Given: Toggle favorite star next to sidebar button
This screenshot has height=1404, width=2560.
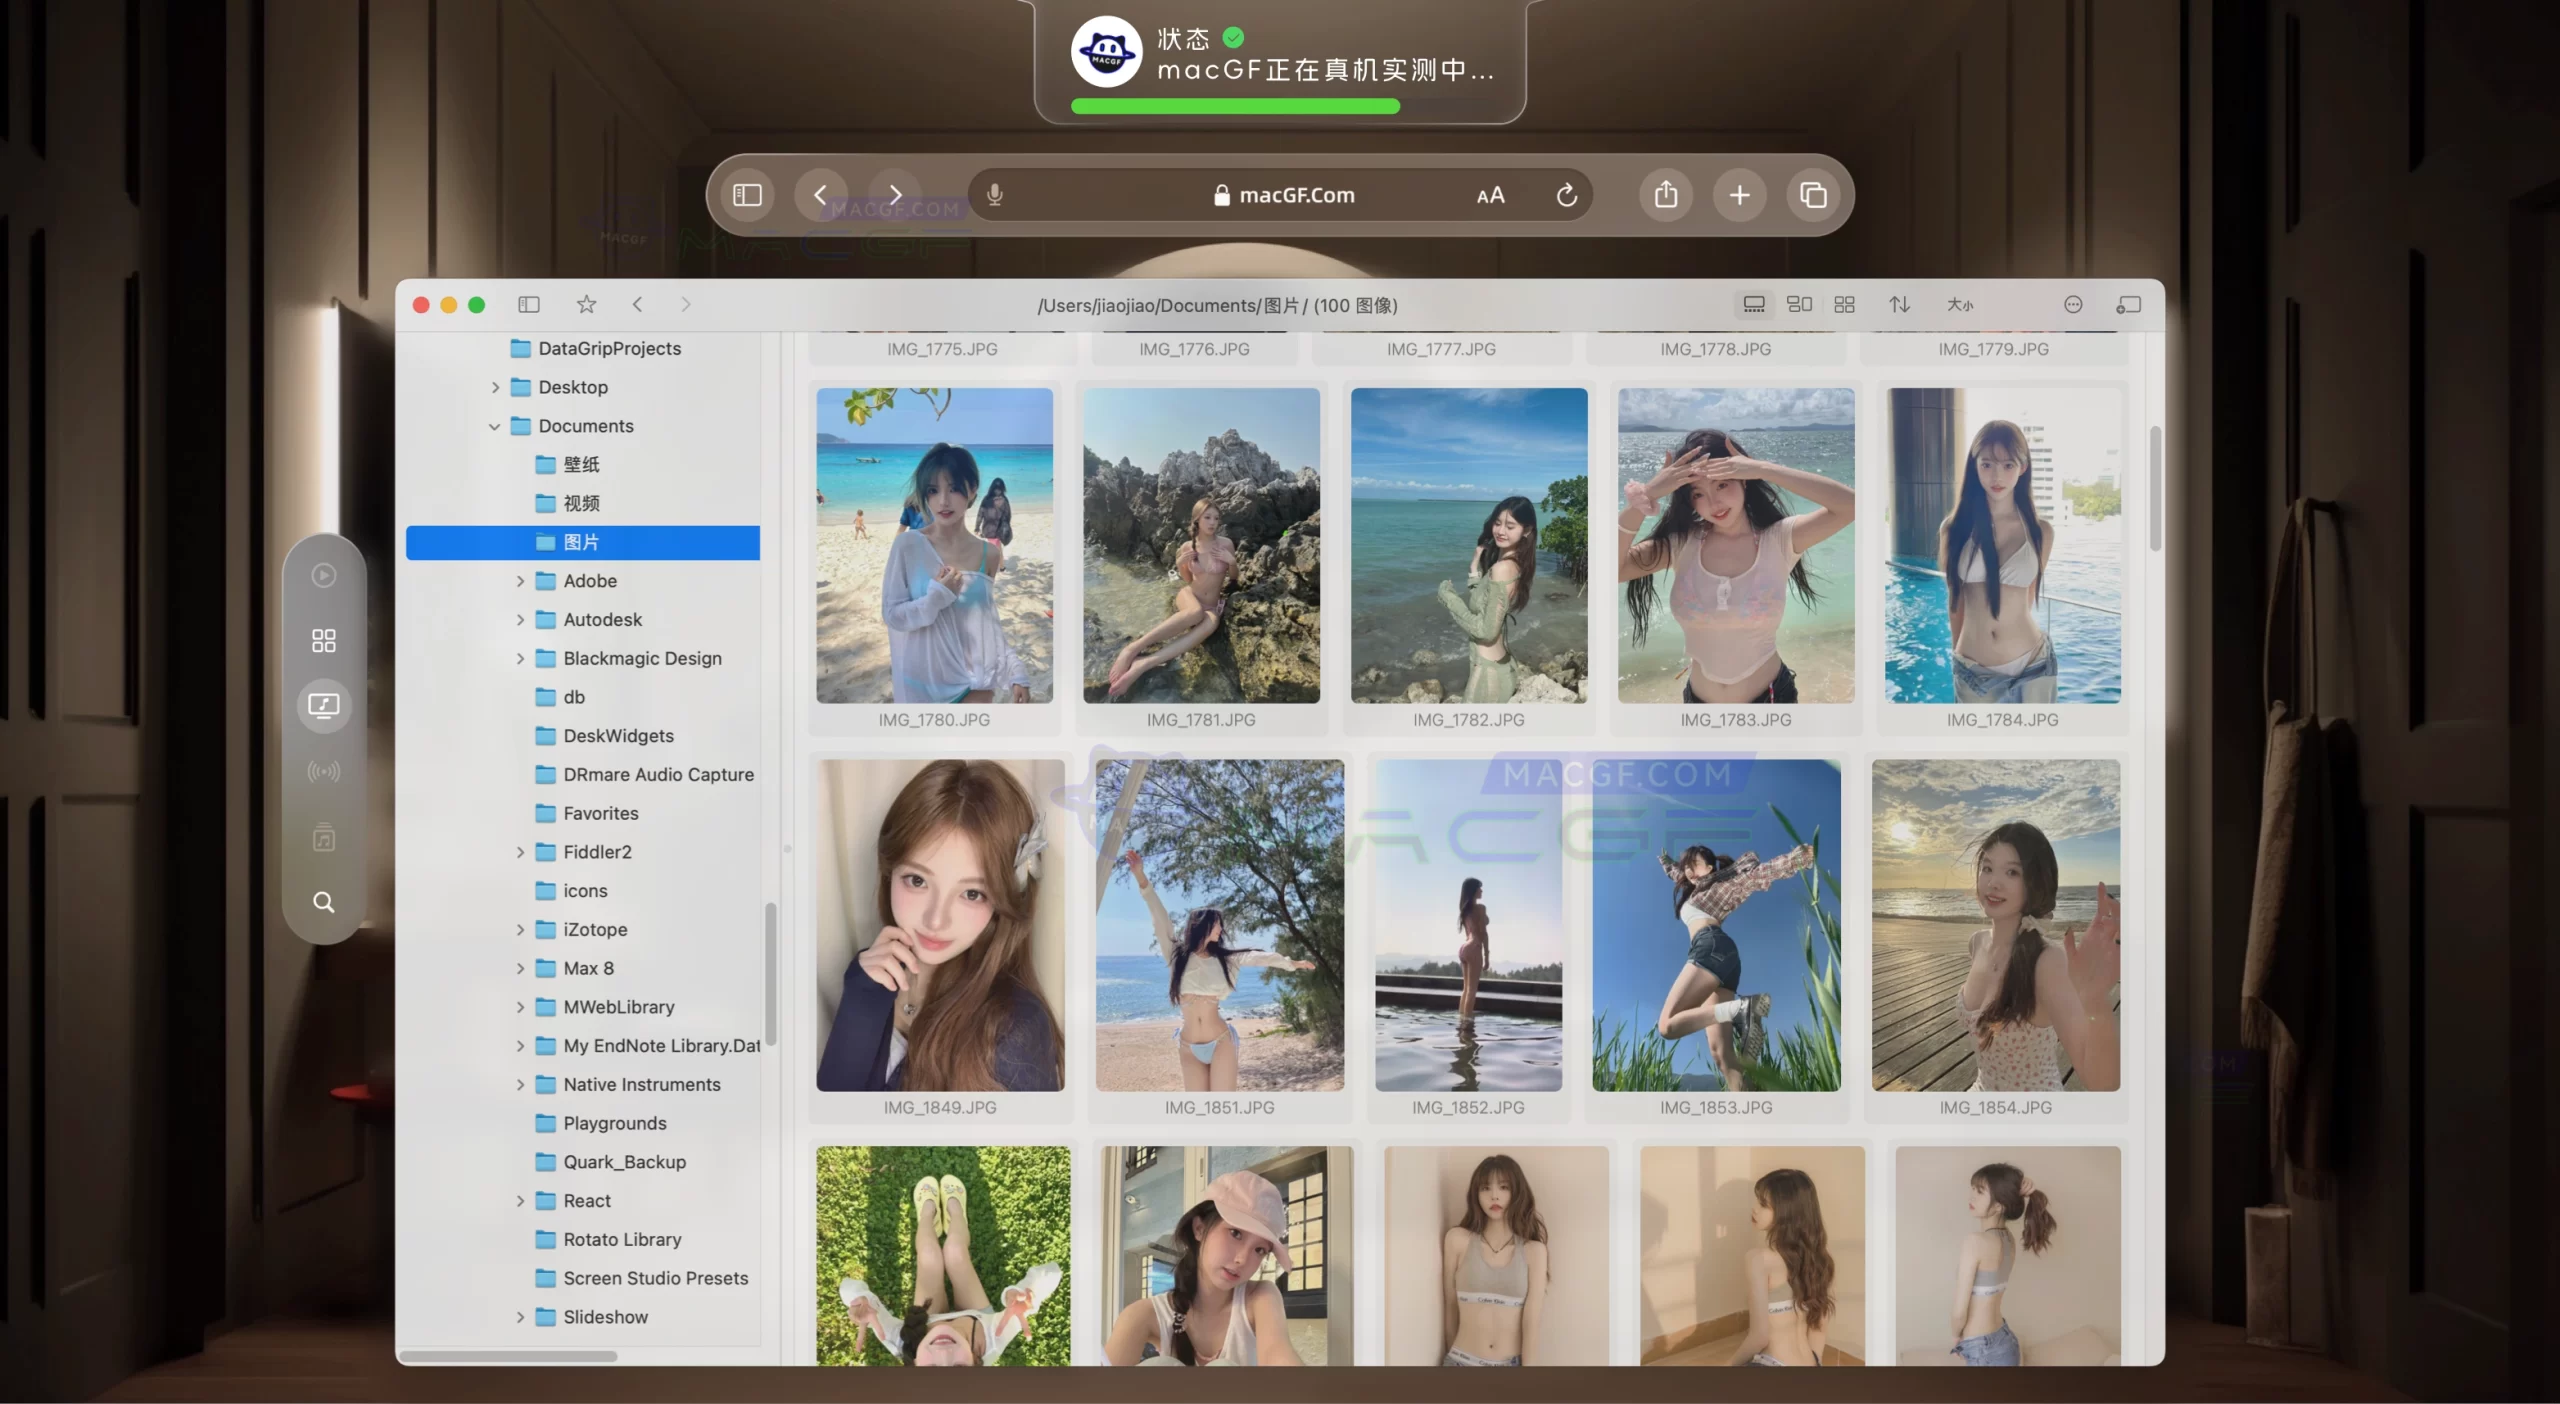Looking at the screenshot, I should (x=586, y=305).
